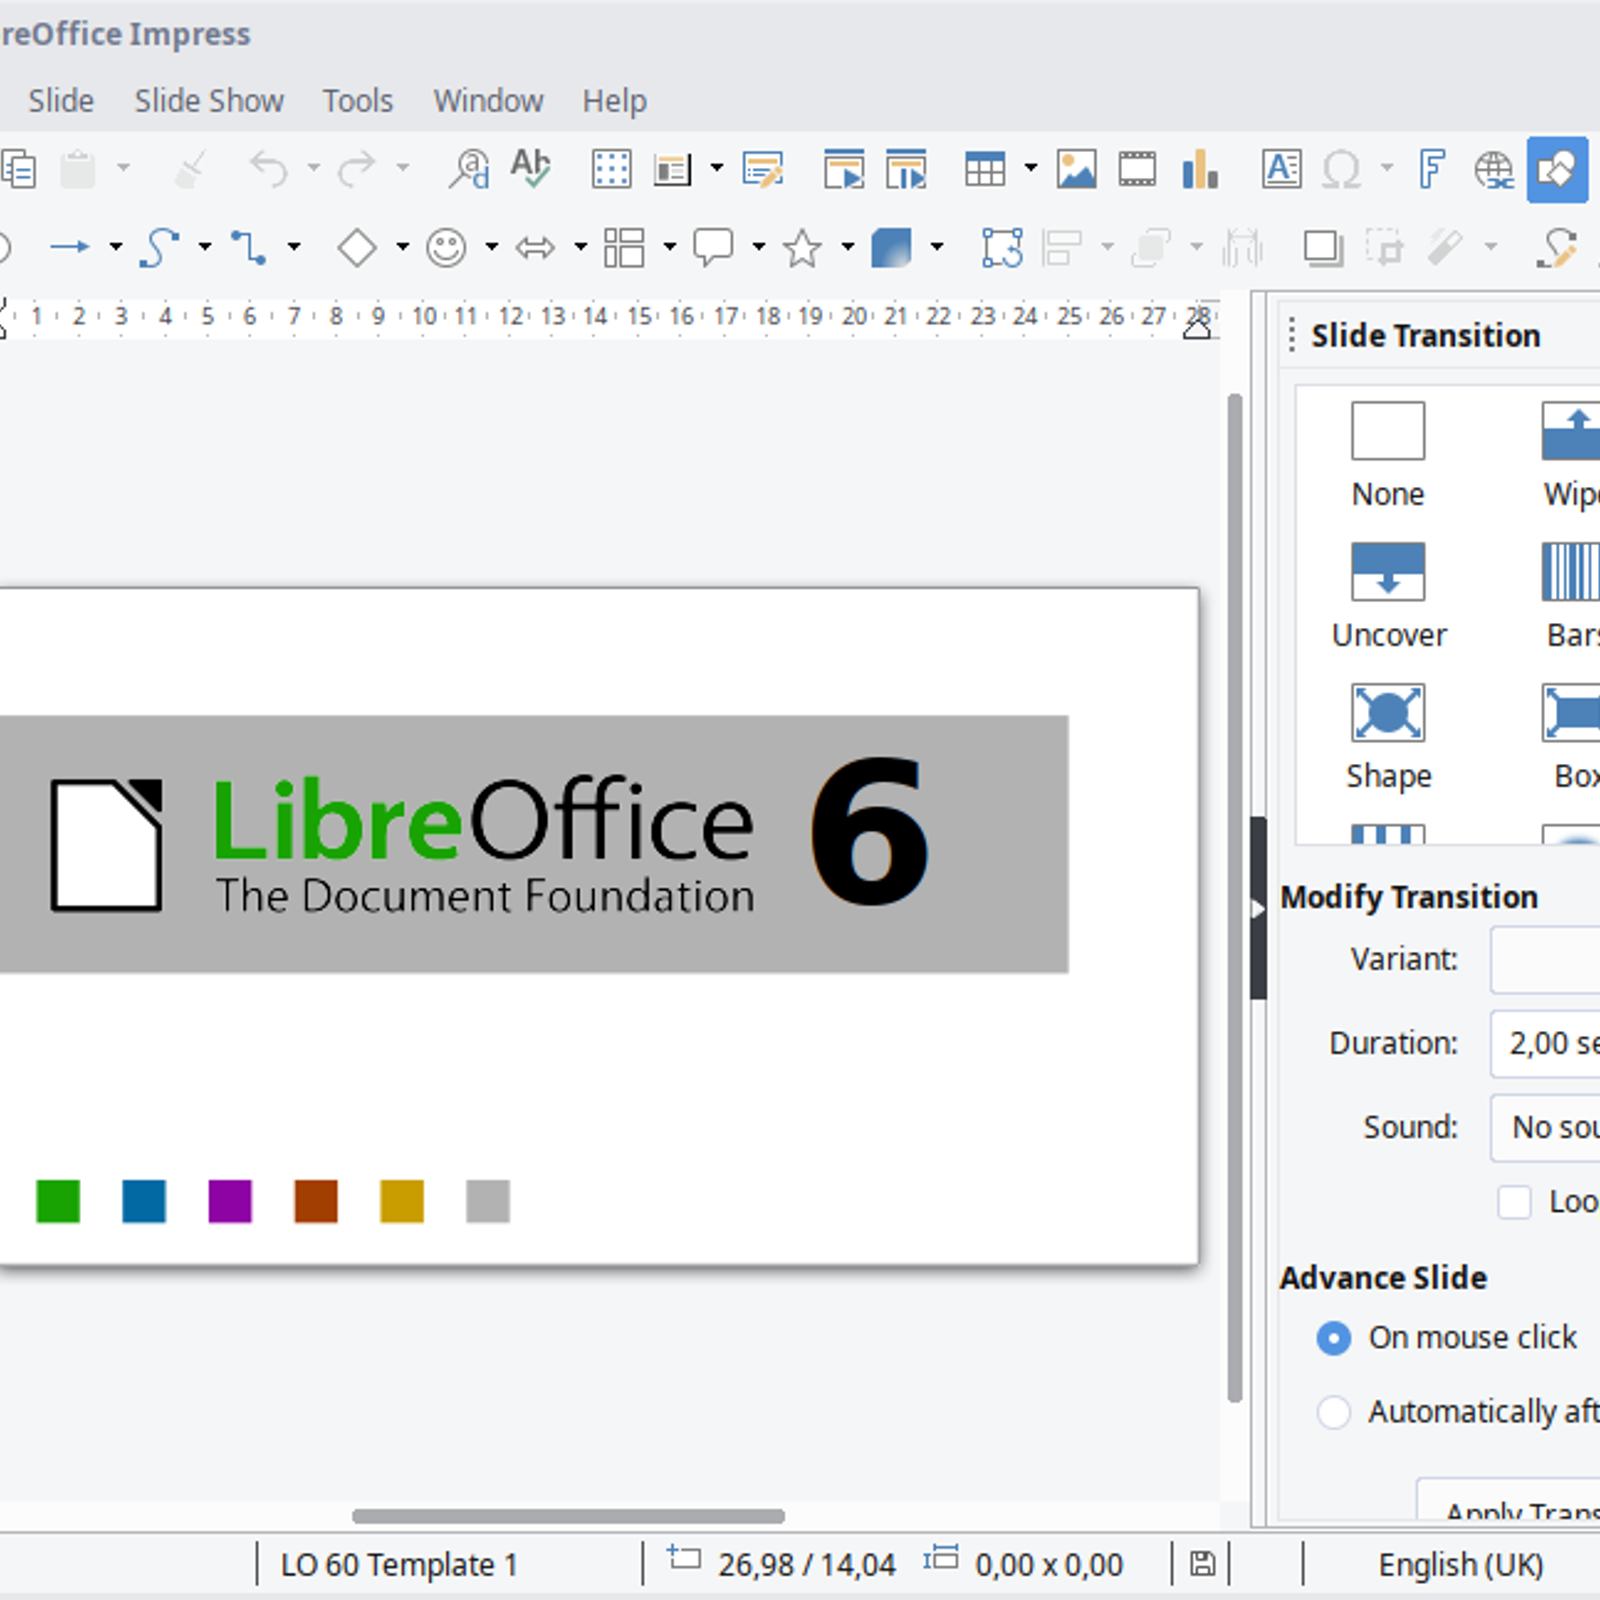Screen dimensions: 1600x1600
Task: Open Find & Replace tool
Action: tap(468, 169)
